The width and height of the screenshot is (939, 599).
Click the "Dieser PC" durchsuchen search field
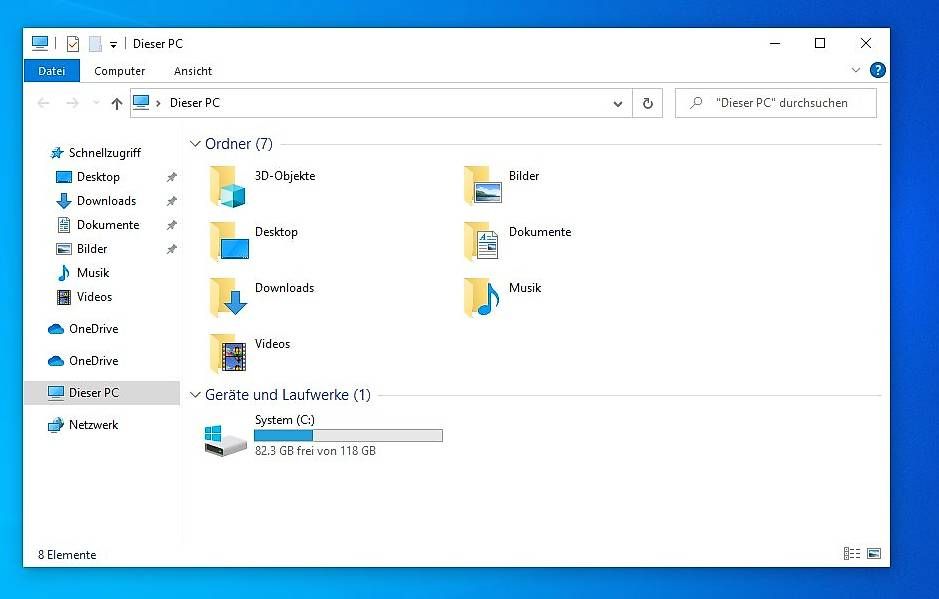coord(776,103)
